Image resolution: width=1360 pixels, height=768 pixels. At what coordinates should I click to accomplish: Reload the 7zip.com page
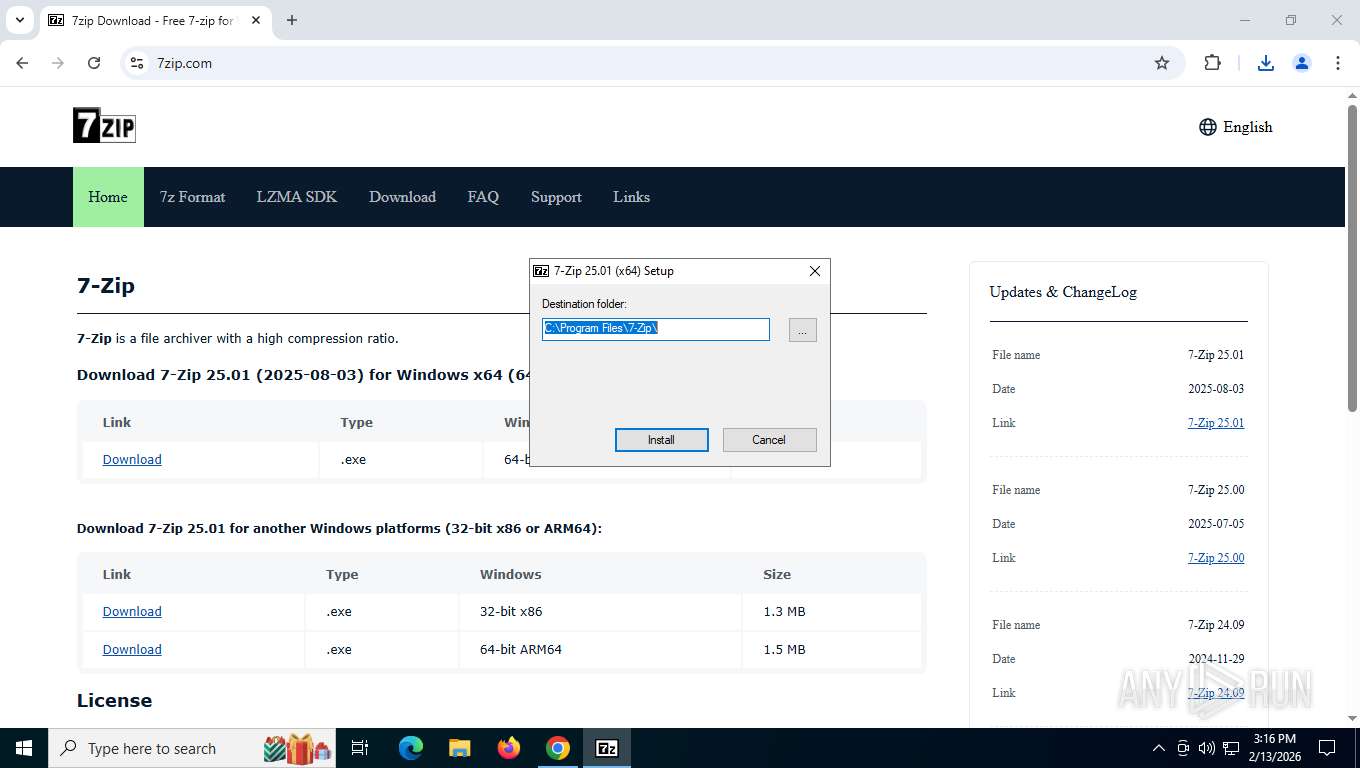[94, 63]
